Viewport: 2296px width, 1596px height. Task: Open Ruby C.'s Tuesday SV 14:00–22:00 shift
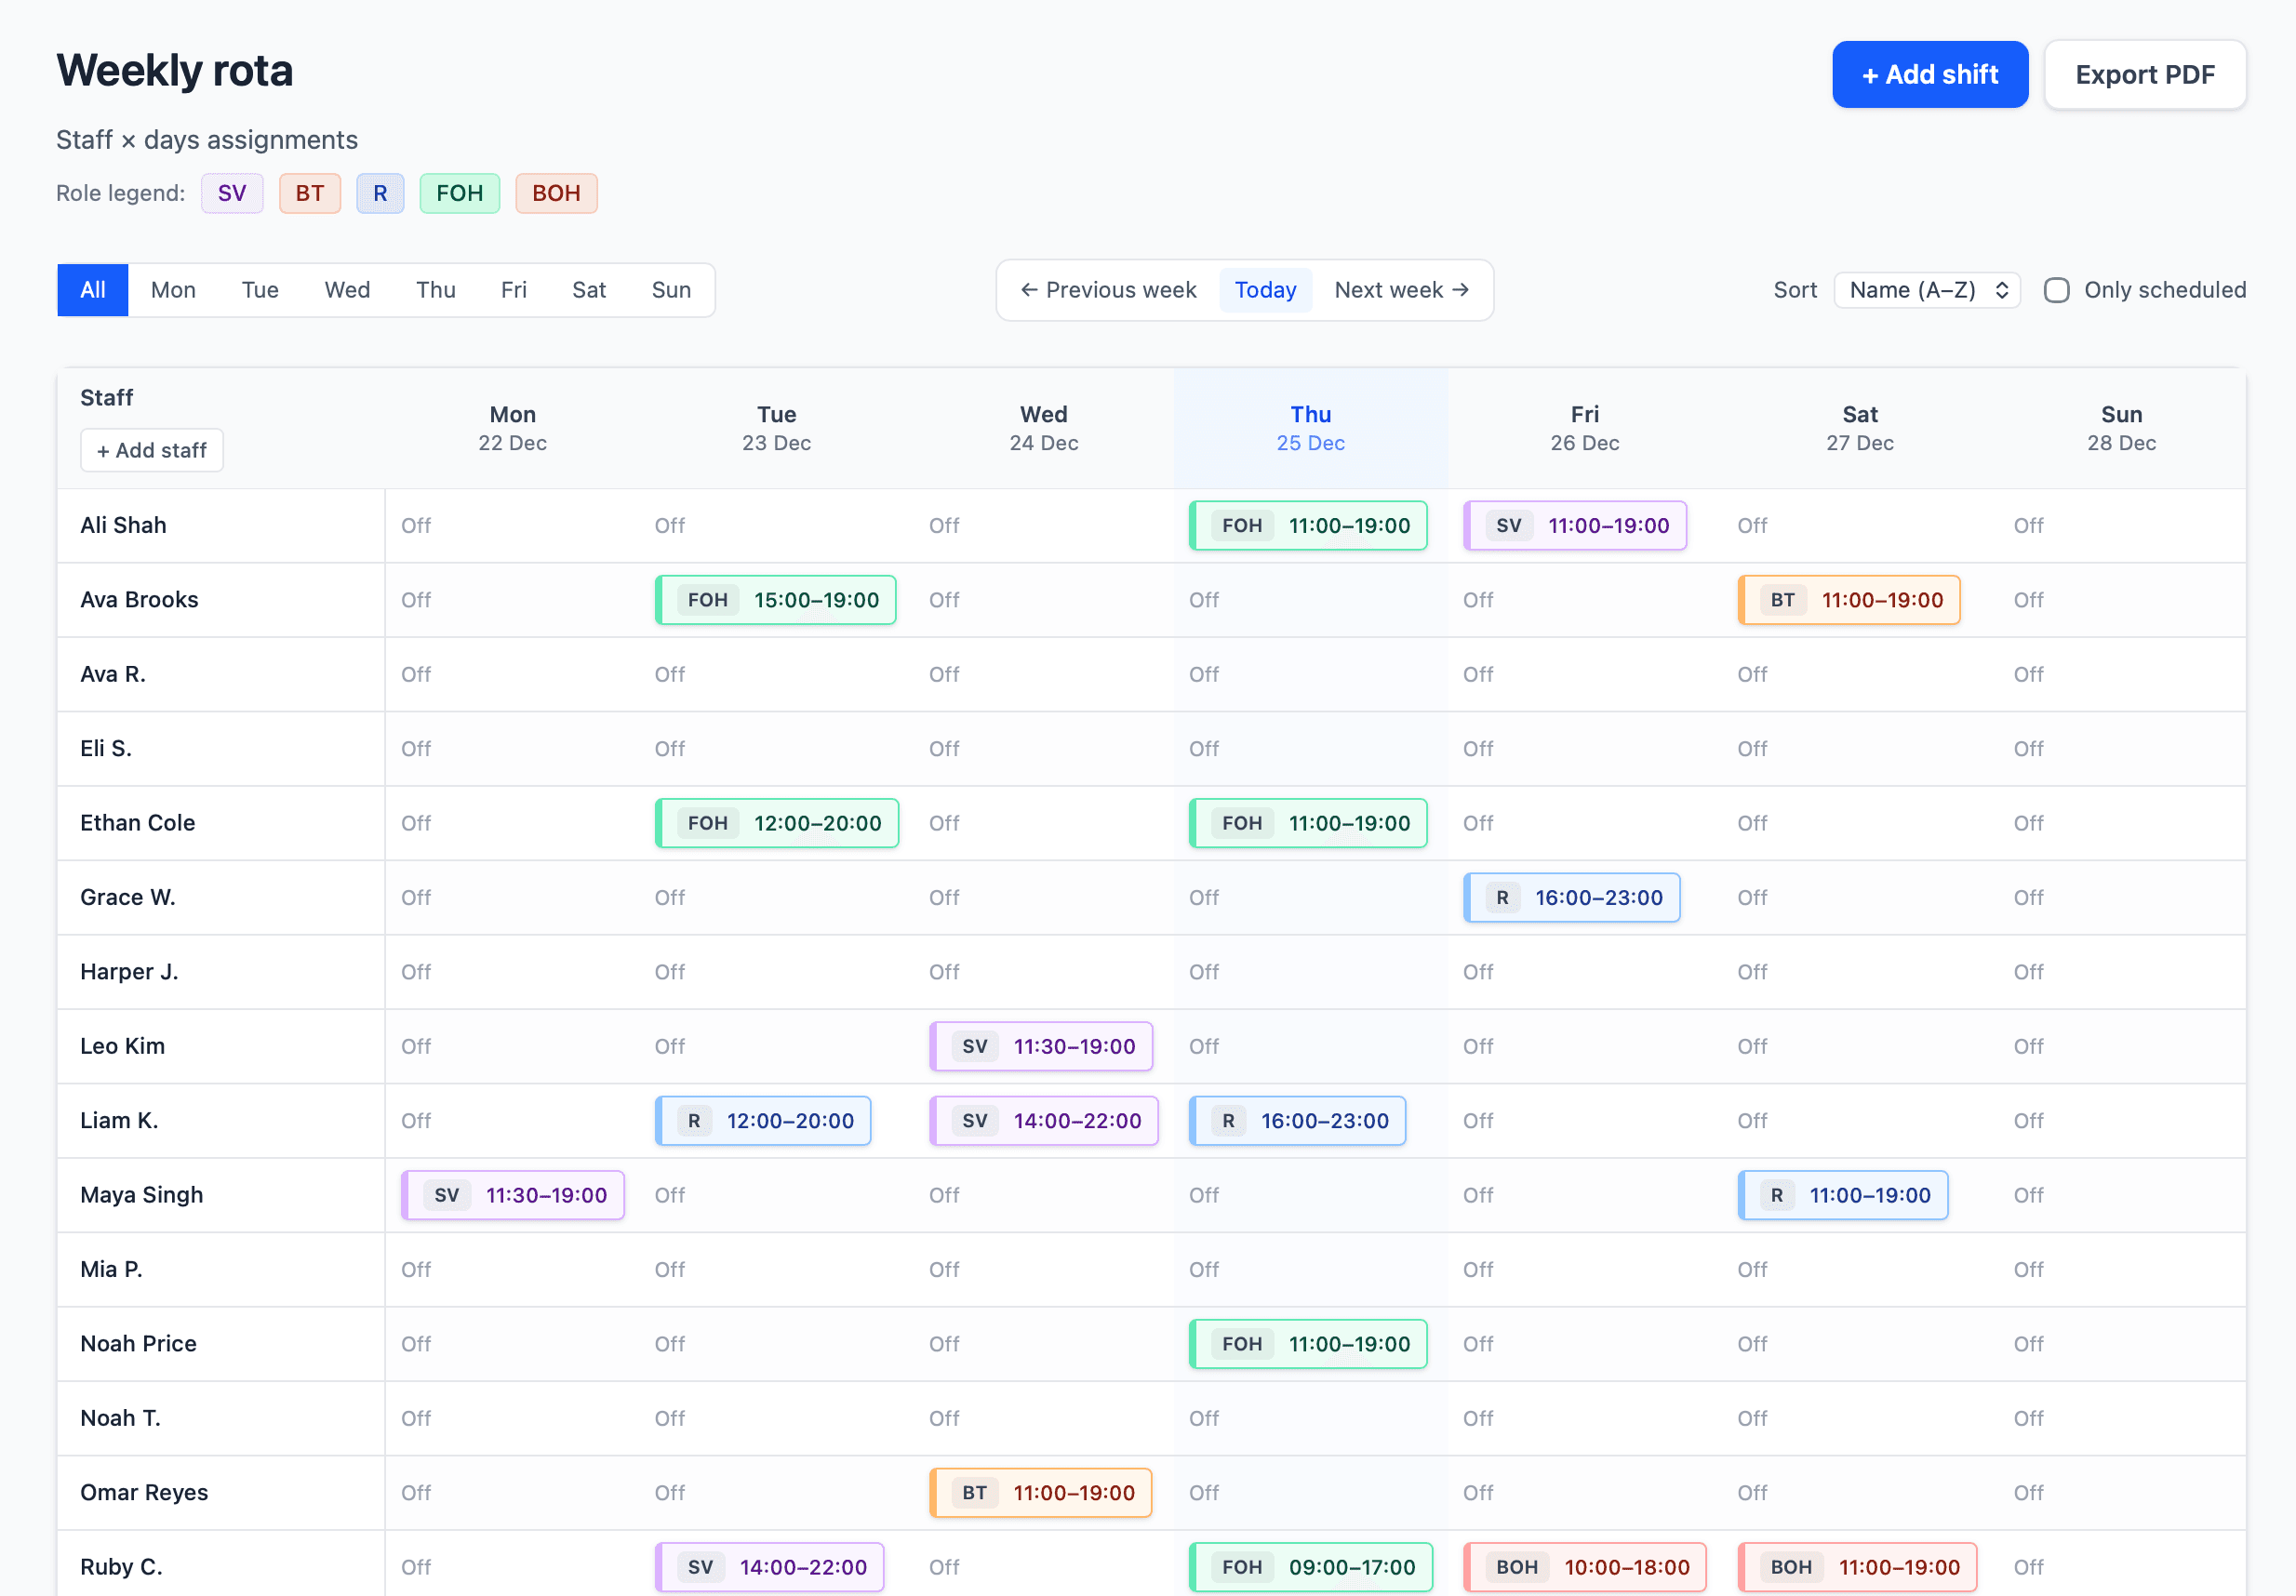tap(770, 1567)
